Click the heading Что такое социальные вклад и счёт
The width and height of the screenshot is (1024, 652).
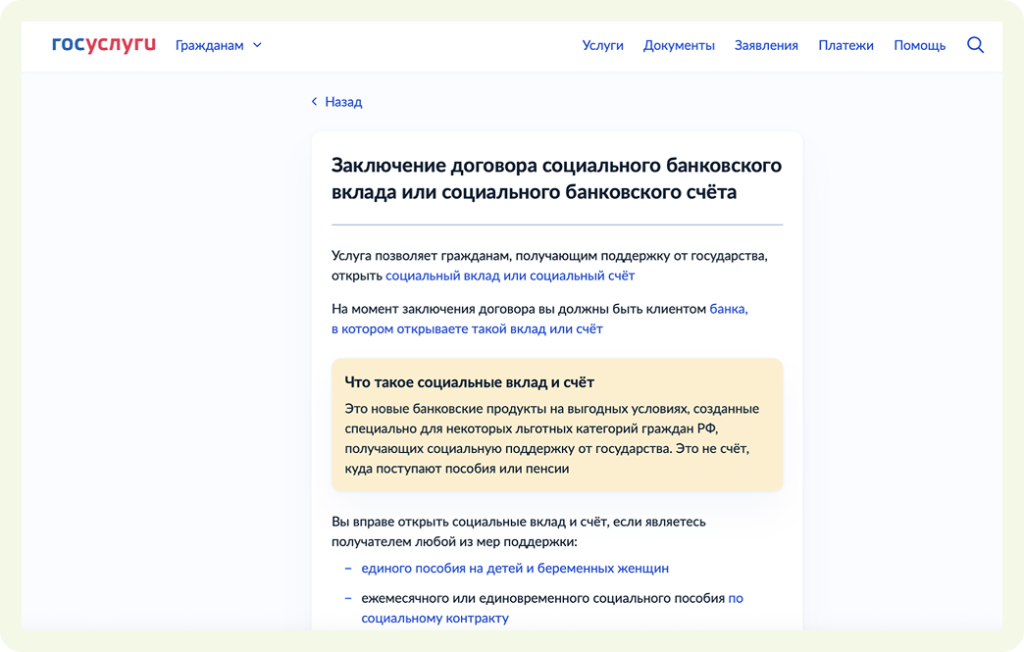pos(469,382)
